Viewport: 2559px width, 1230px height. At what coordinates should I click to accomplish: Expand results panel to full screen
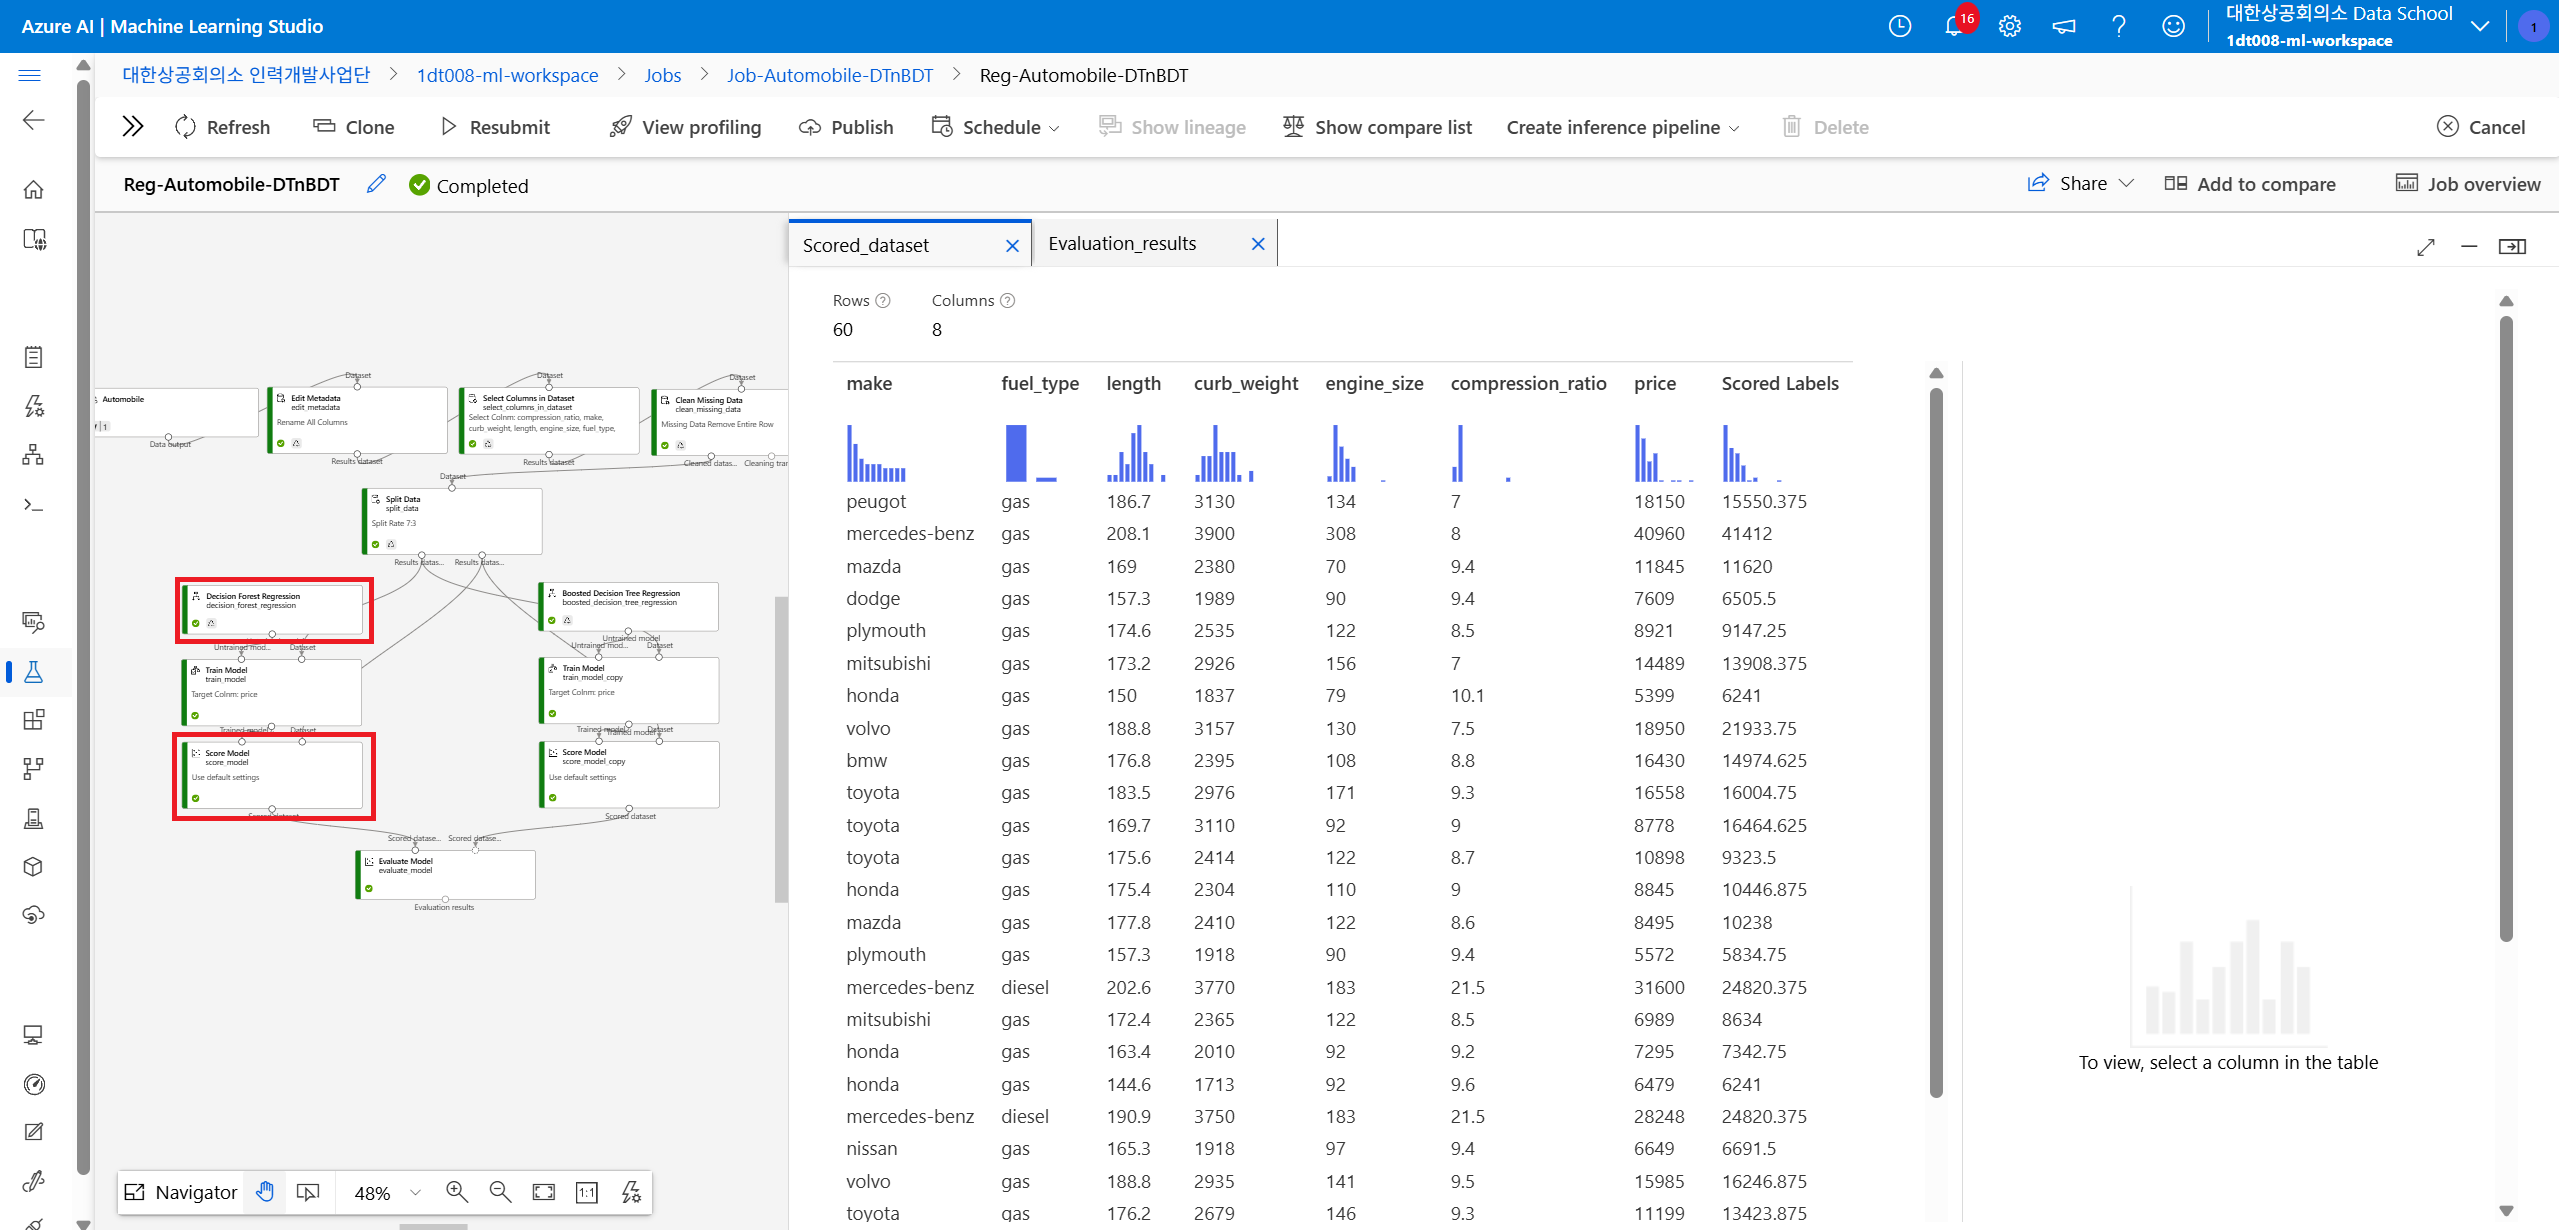pyautogui.click(x=2425, y=246)
